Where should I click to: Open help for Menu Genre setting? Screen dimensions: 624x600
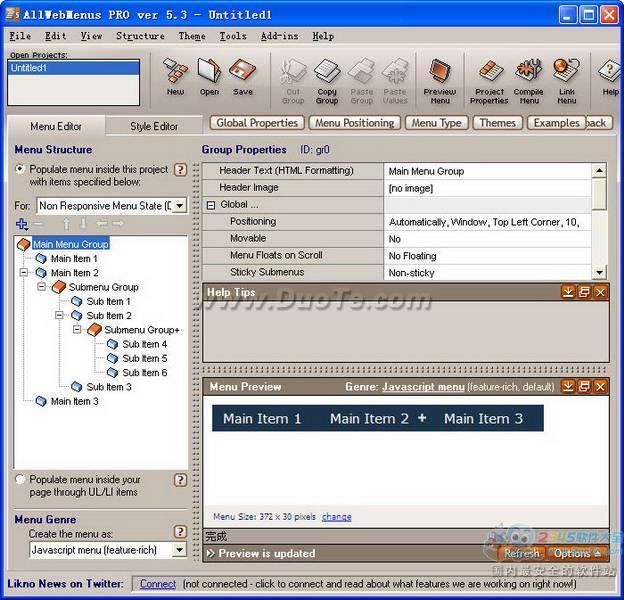[x=180, y=532]
